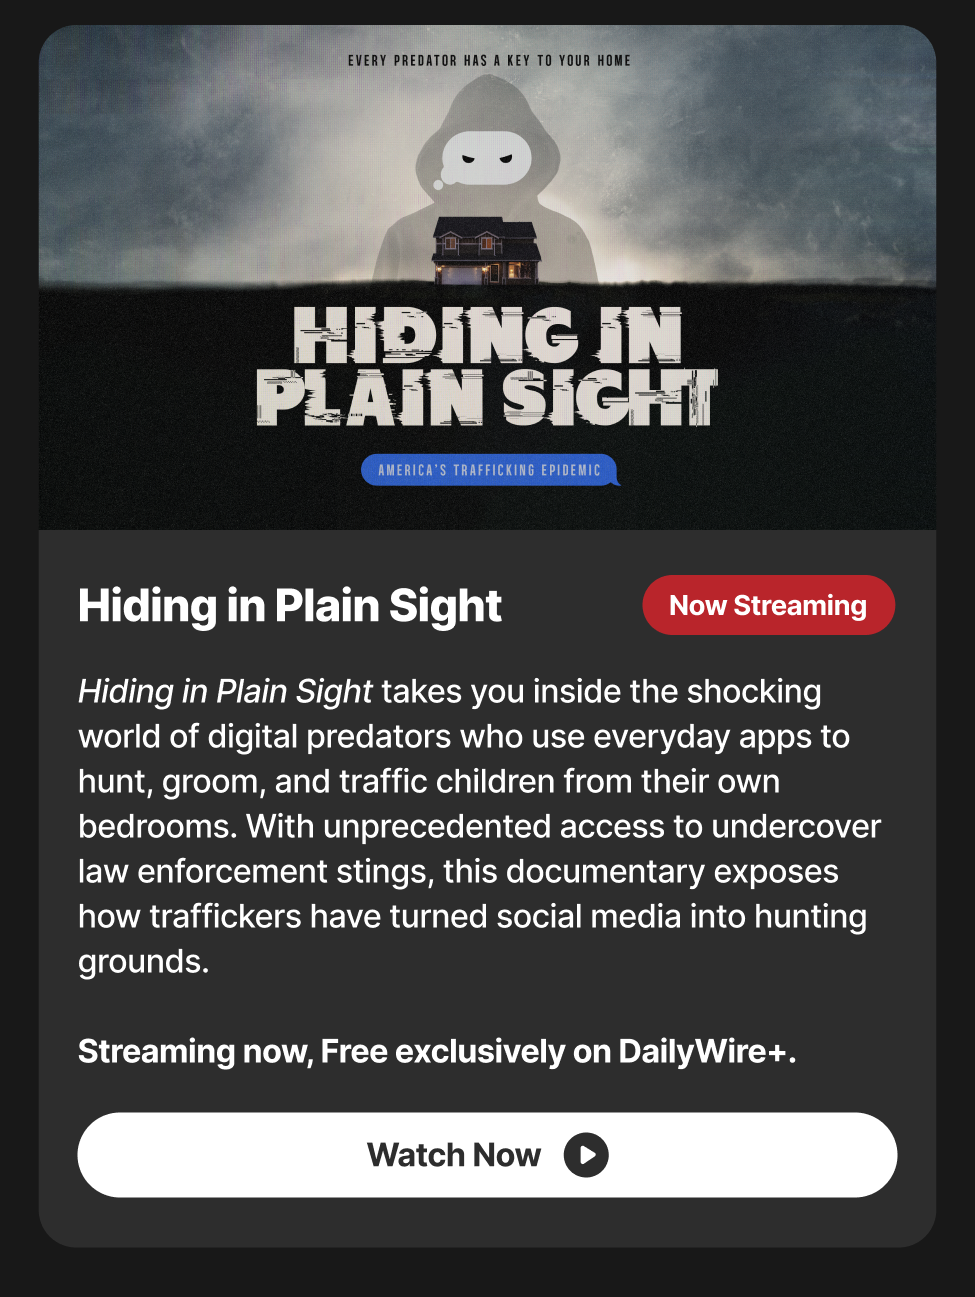Image resolution: width=975 pixels, height=1297 pixels.
Task: Click the blue America's Trafficking Epidemic chat bubble
Action: coord(490,470)
